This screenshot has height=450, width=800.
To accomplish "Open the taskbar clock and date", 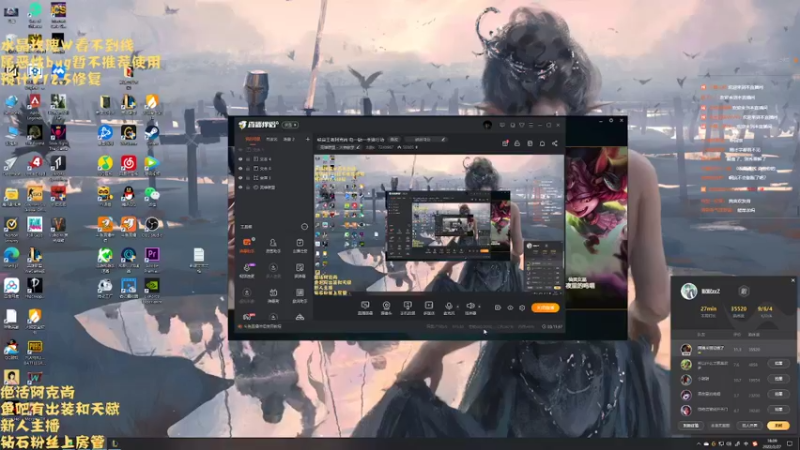I will coord(772,443).
